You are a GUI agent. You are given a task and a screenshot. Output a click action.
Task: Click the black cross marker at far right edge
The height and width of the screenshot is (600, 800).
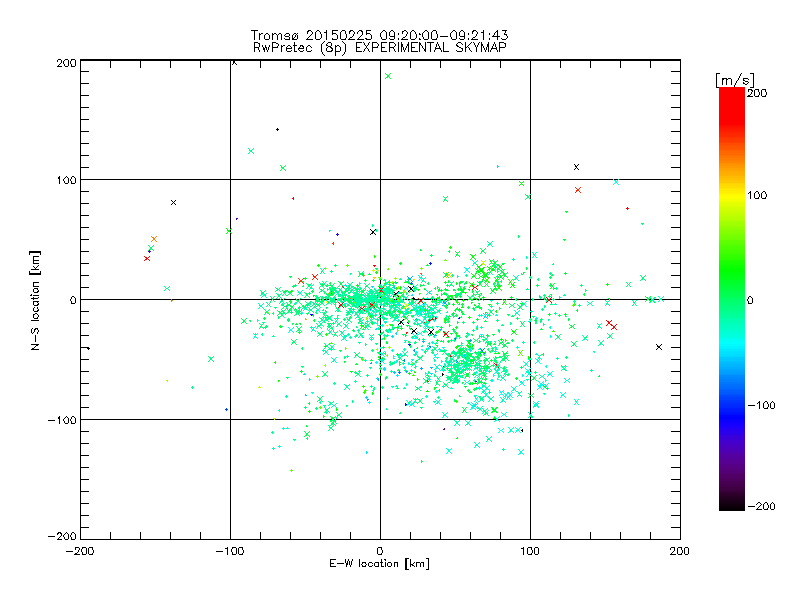point(659,347)
